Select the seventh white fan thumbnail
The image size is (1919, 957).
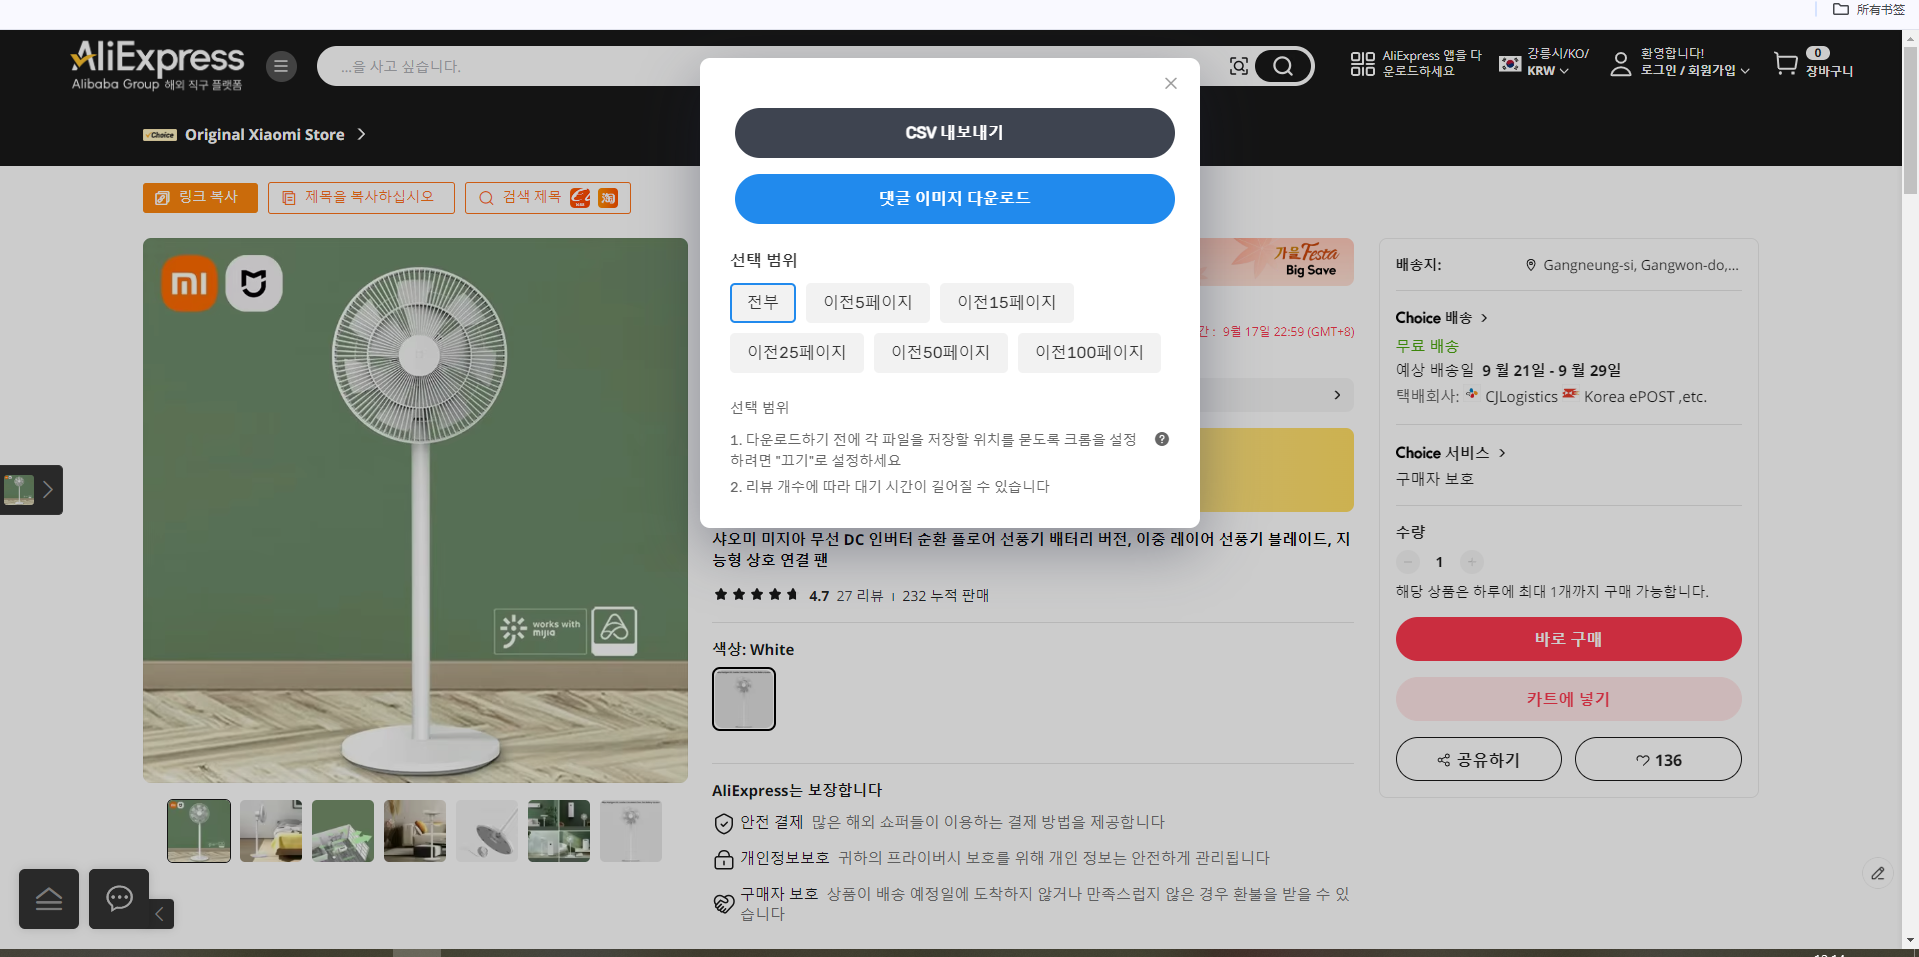[x=631, y=830]
